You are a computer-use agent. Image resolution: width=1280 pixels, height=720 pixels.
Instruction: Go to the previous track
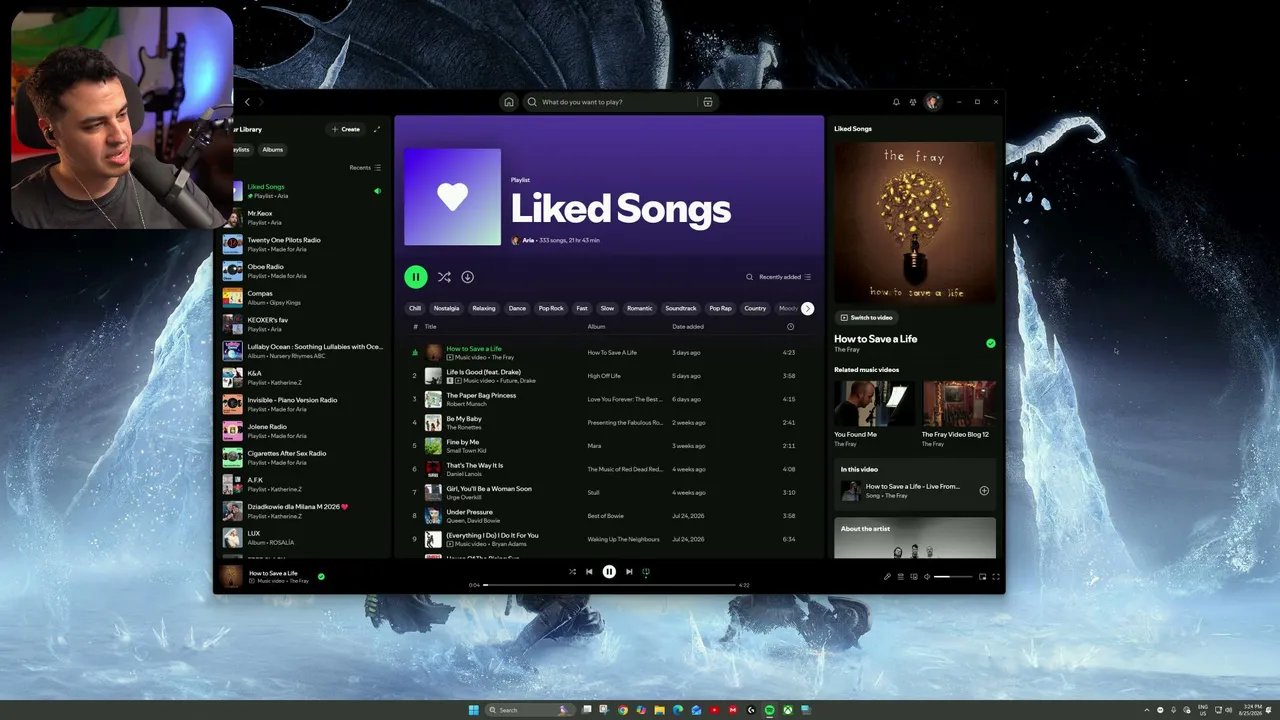click(x=589, y=572)
